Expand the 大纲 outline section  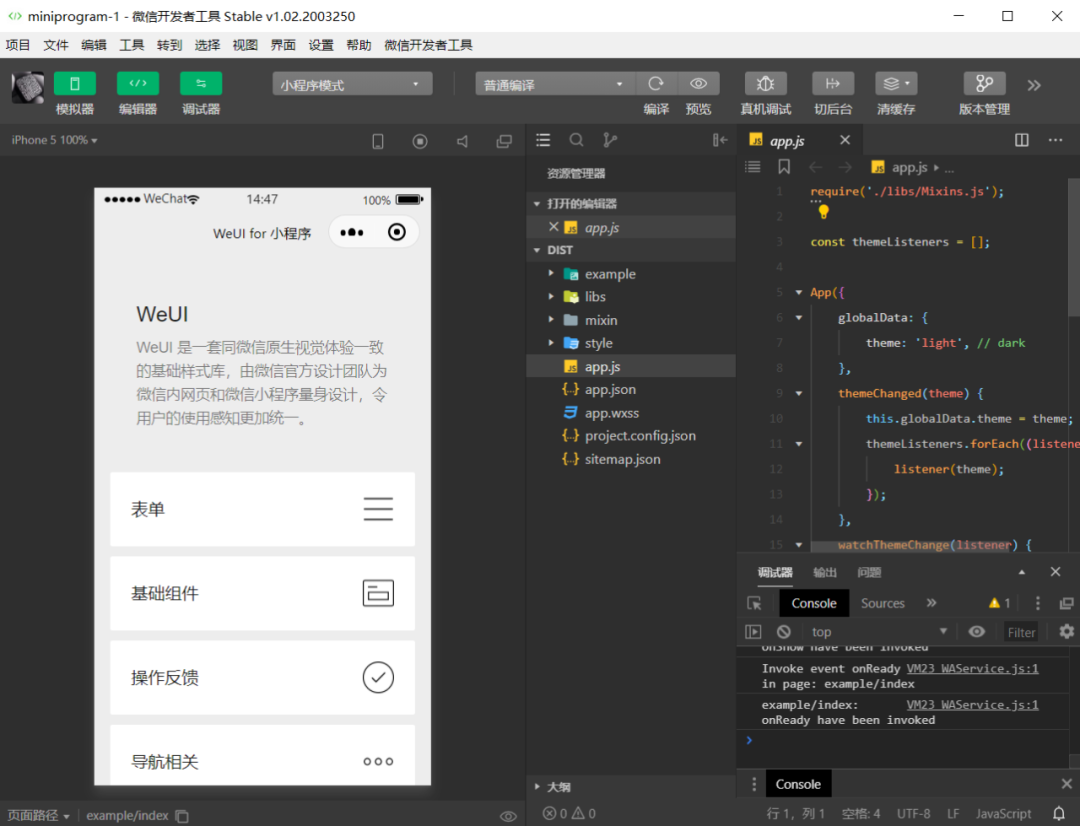pos(631,787)
